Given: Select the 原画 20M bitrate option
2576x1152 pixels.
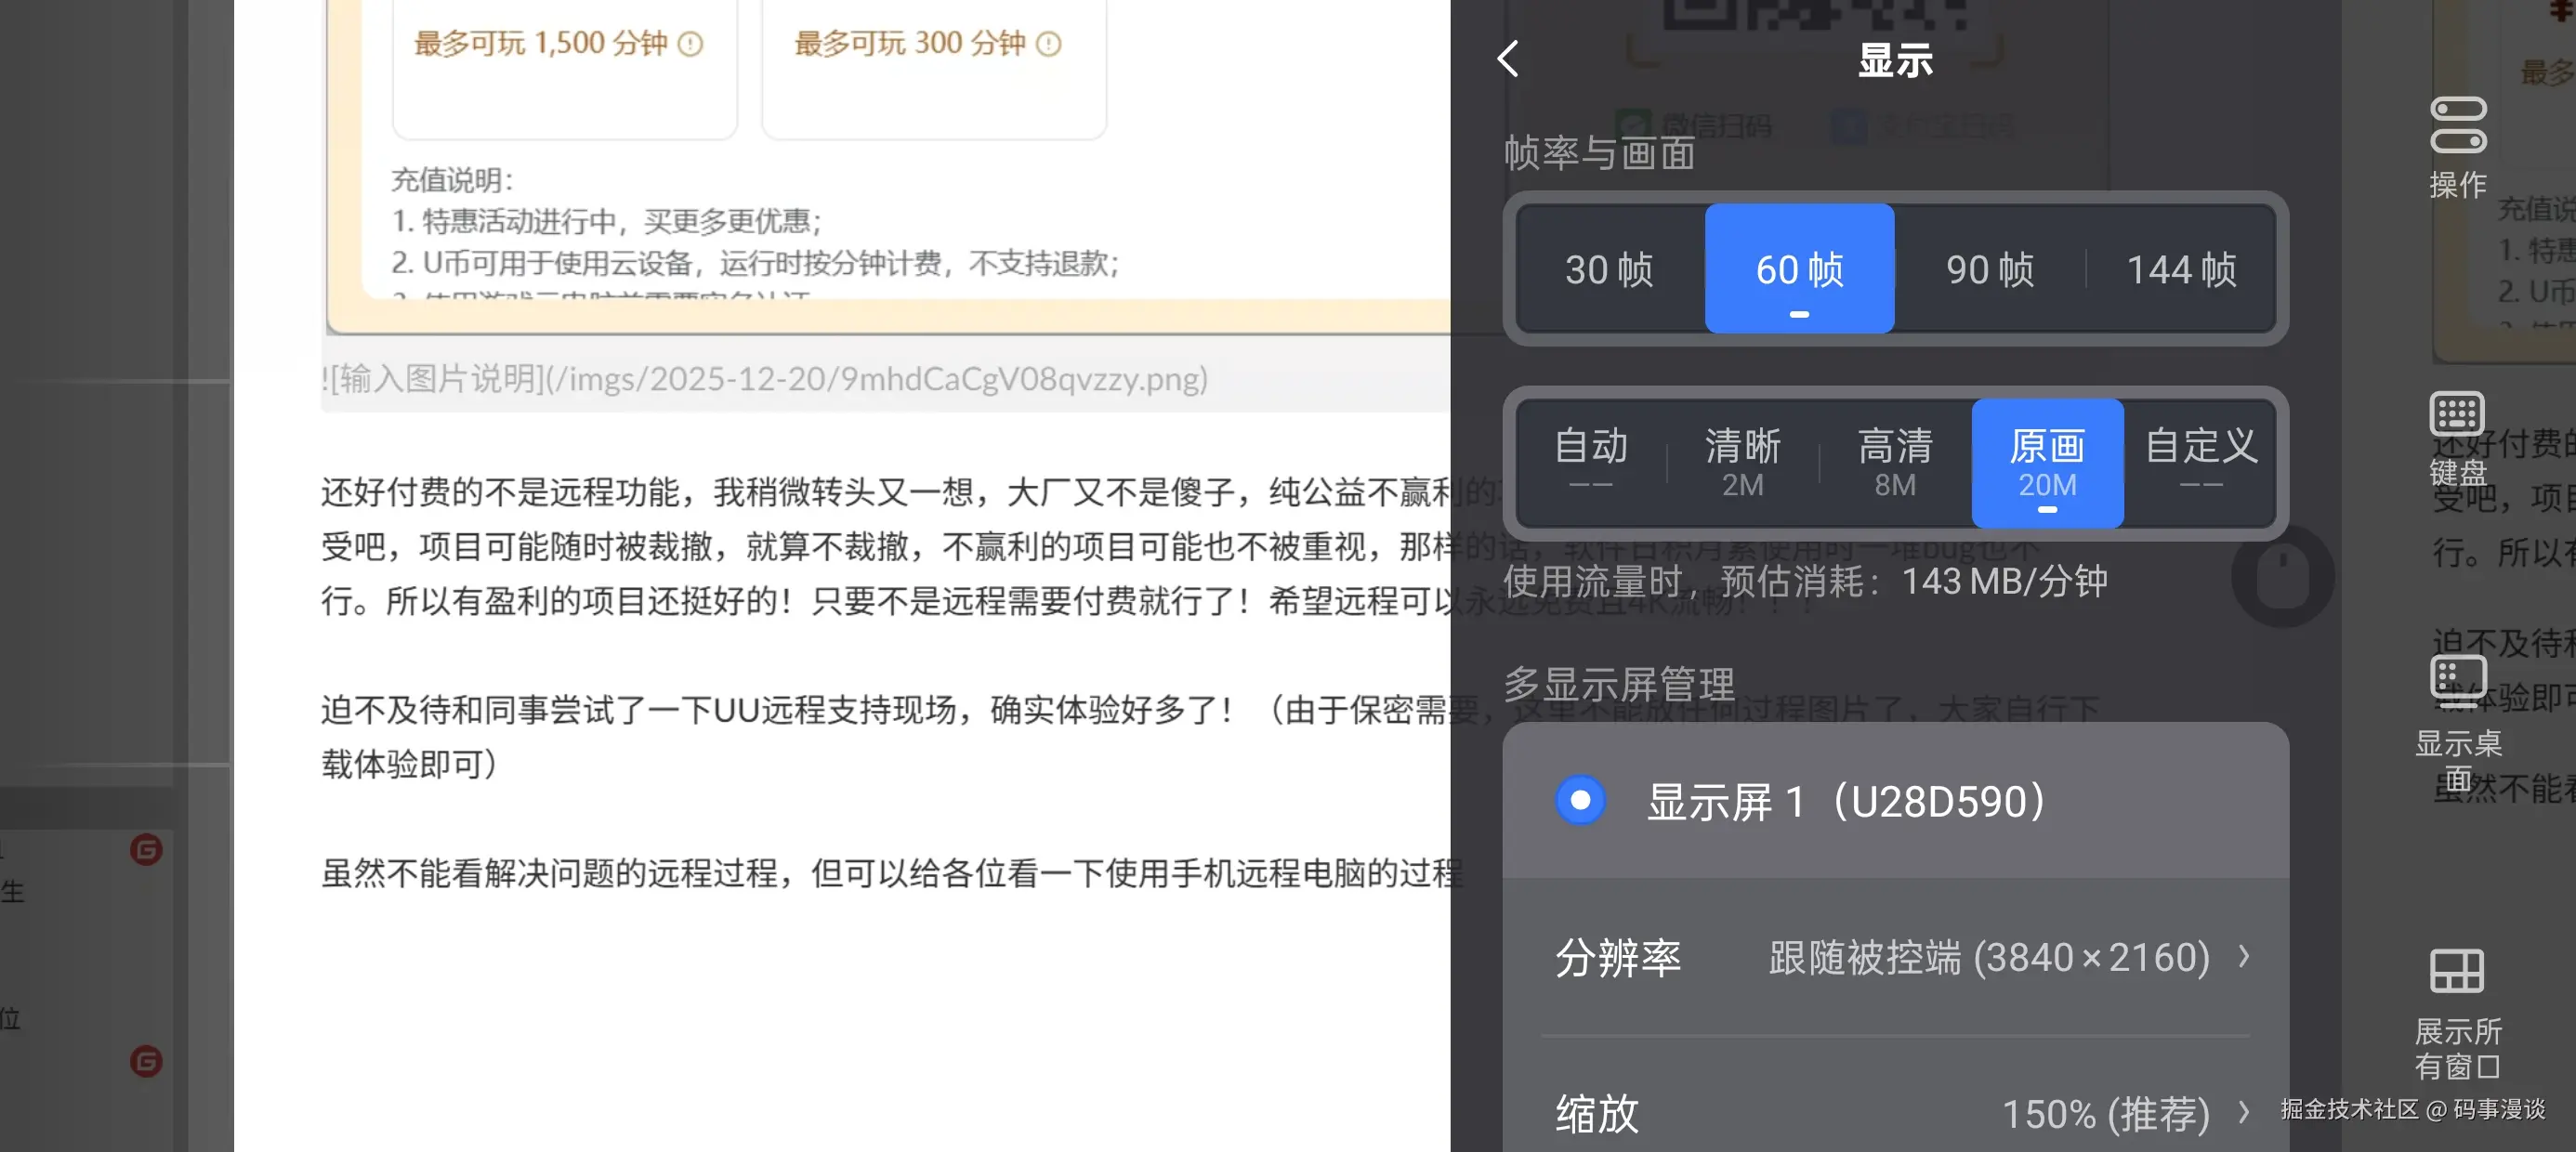Looking at the screenshot, I should coord(2047,462).
